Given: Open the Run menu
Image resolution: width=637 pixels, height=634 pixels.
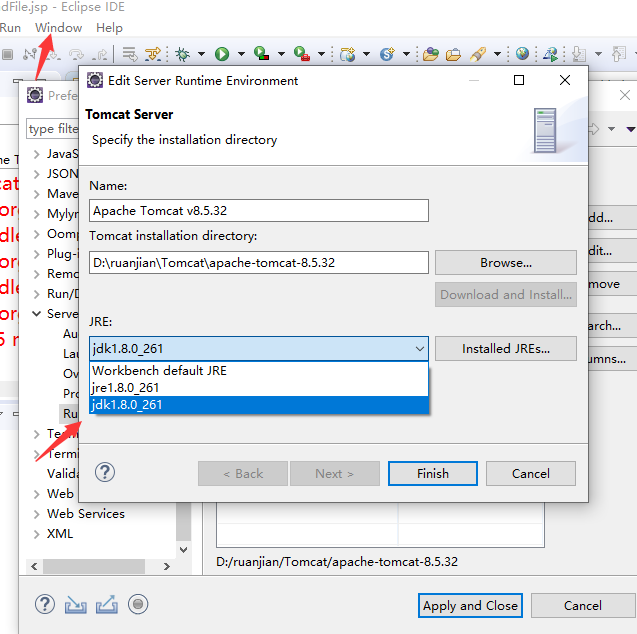Looking at the screenshot, I should [x=10, y=28].
